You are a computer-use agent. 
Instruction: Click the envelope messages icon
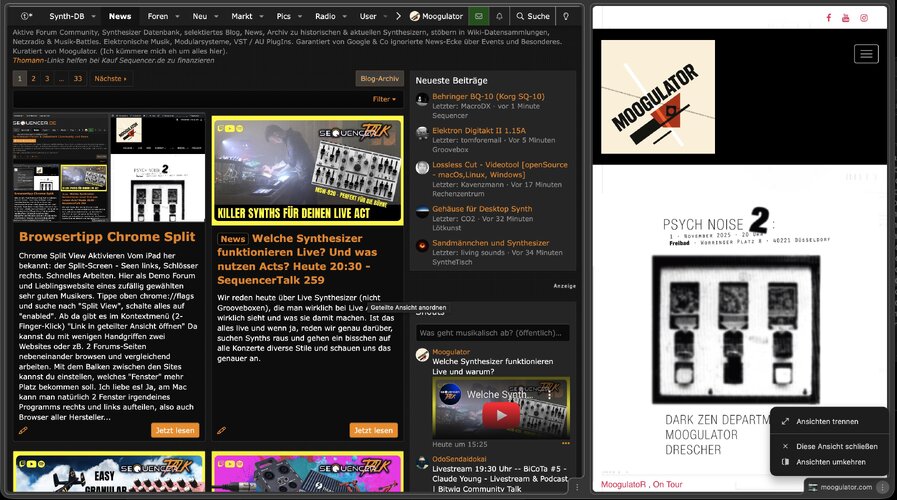pos(479,17)
